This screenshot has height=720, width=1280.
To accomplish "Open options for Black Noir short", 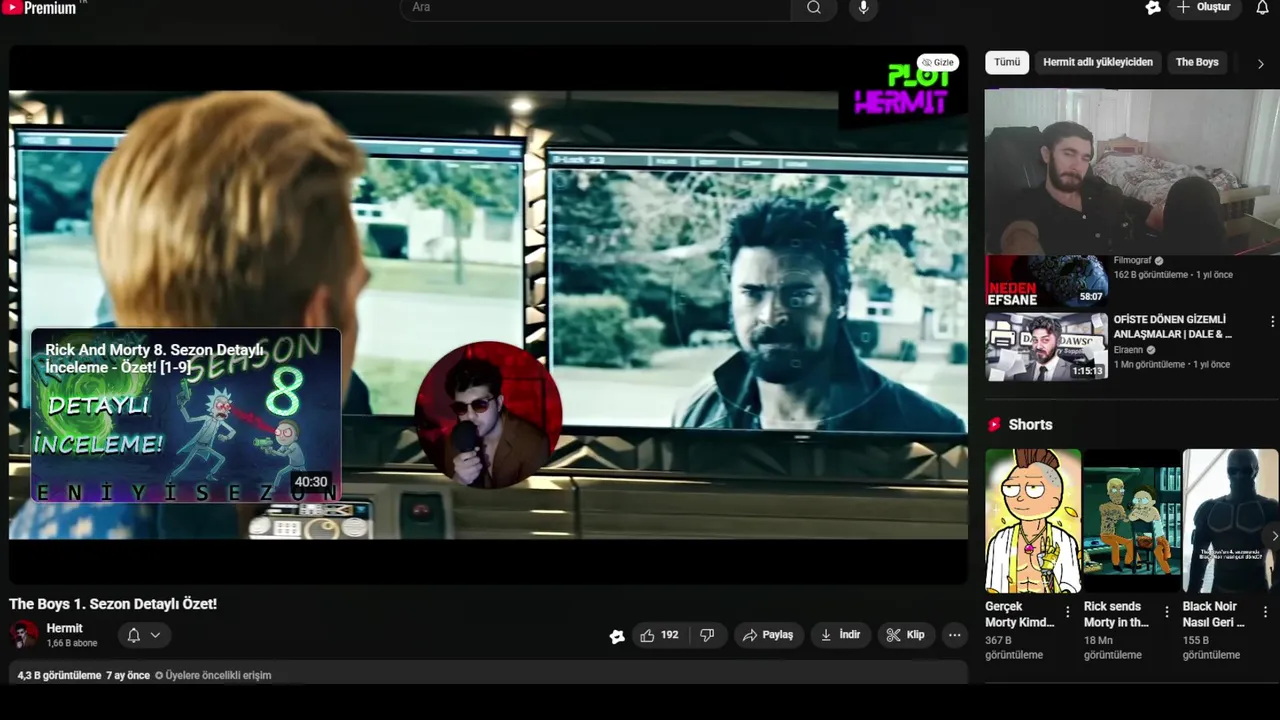I will point(1265,612).
